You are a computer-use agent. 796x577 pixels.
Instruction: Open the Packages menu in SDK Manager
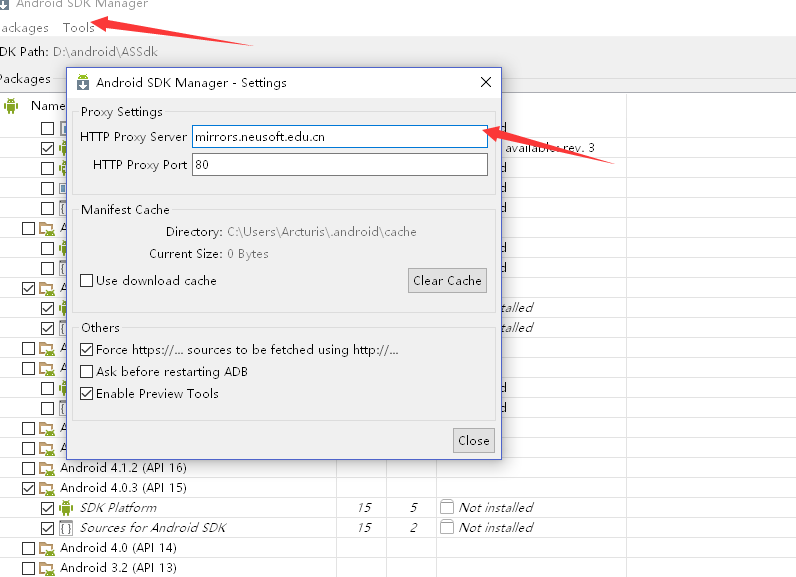[24, 27]
